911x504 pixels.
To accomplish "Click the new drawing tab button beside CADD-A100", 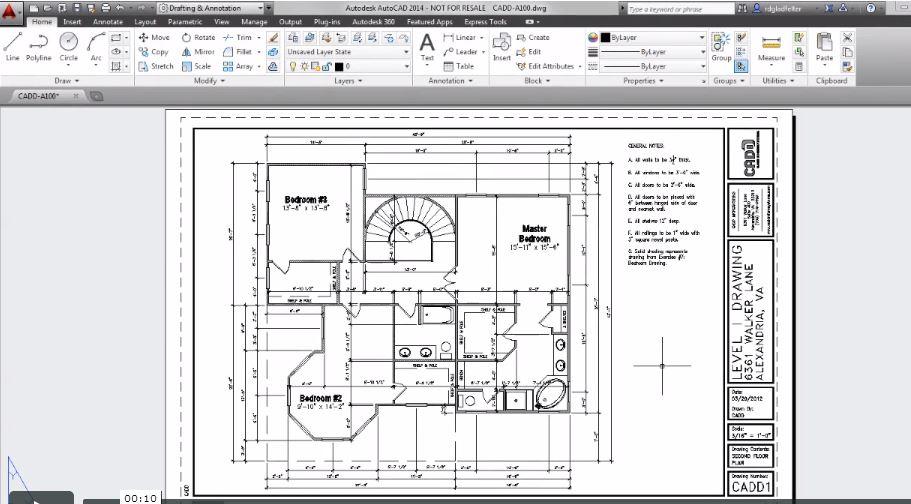I will pyautogui.click(x=96, y=96).
